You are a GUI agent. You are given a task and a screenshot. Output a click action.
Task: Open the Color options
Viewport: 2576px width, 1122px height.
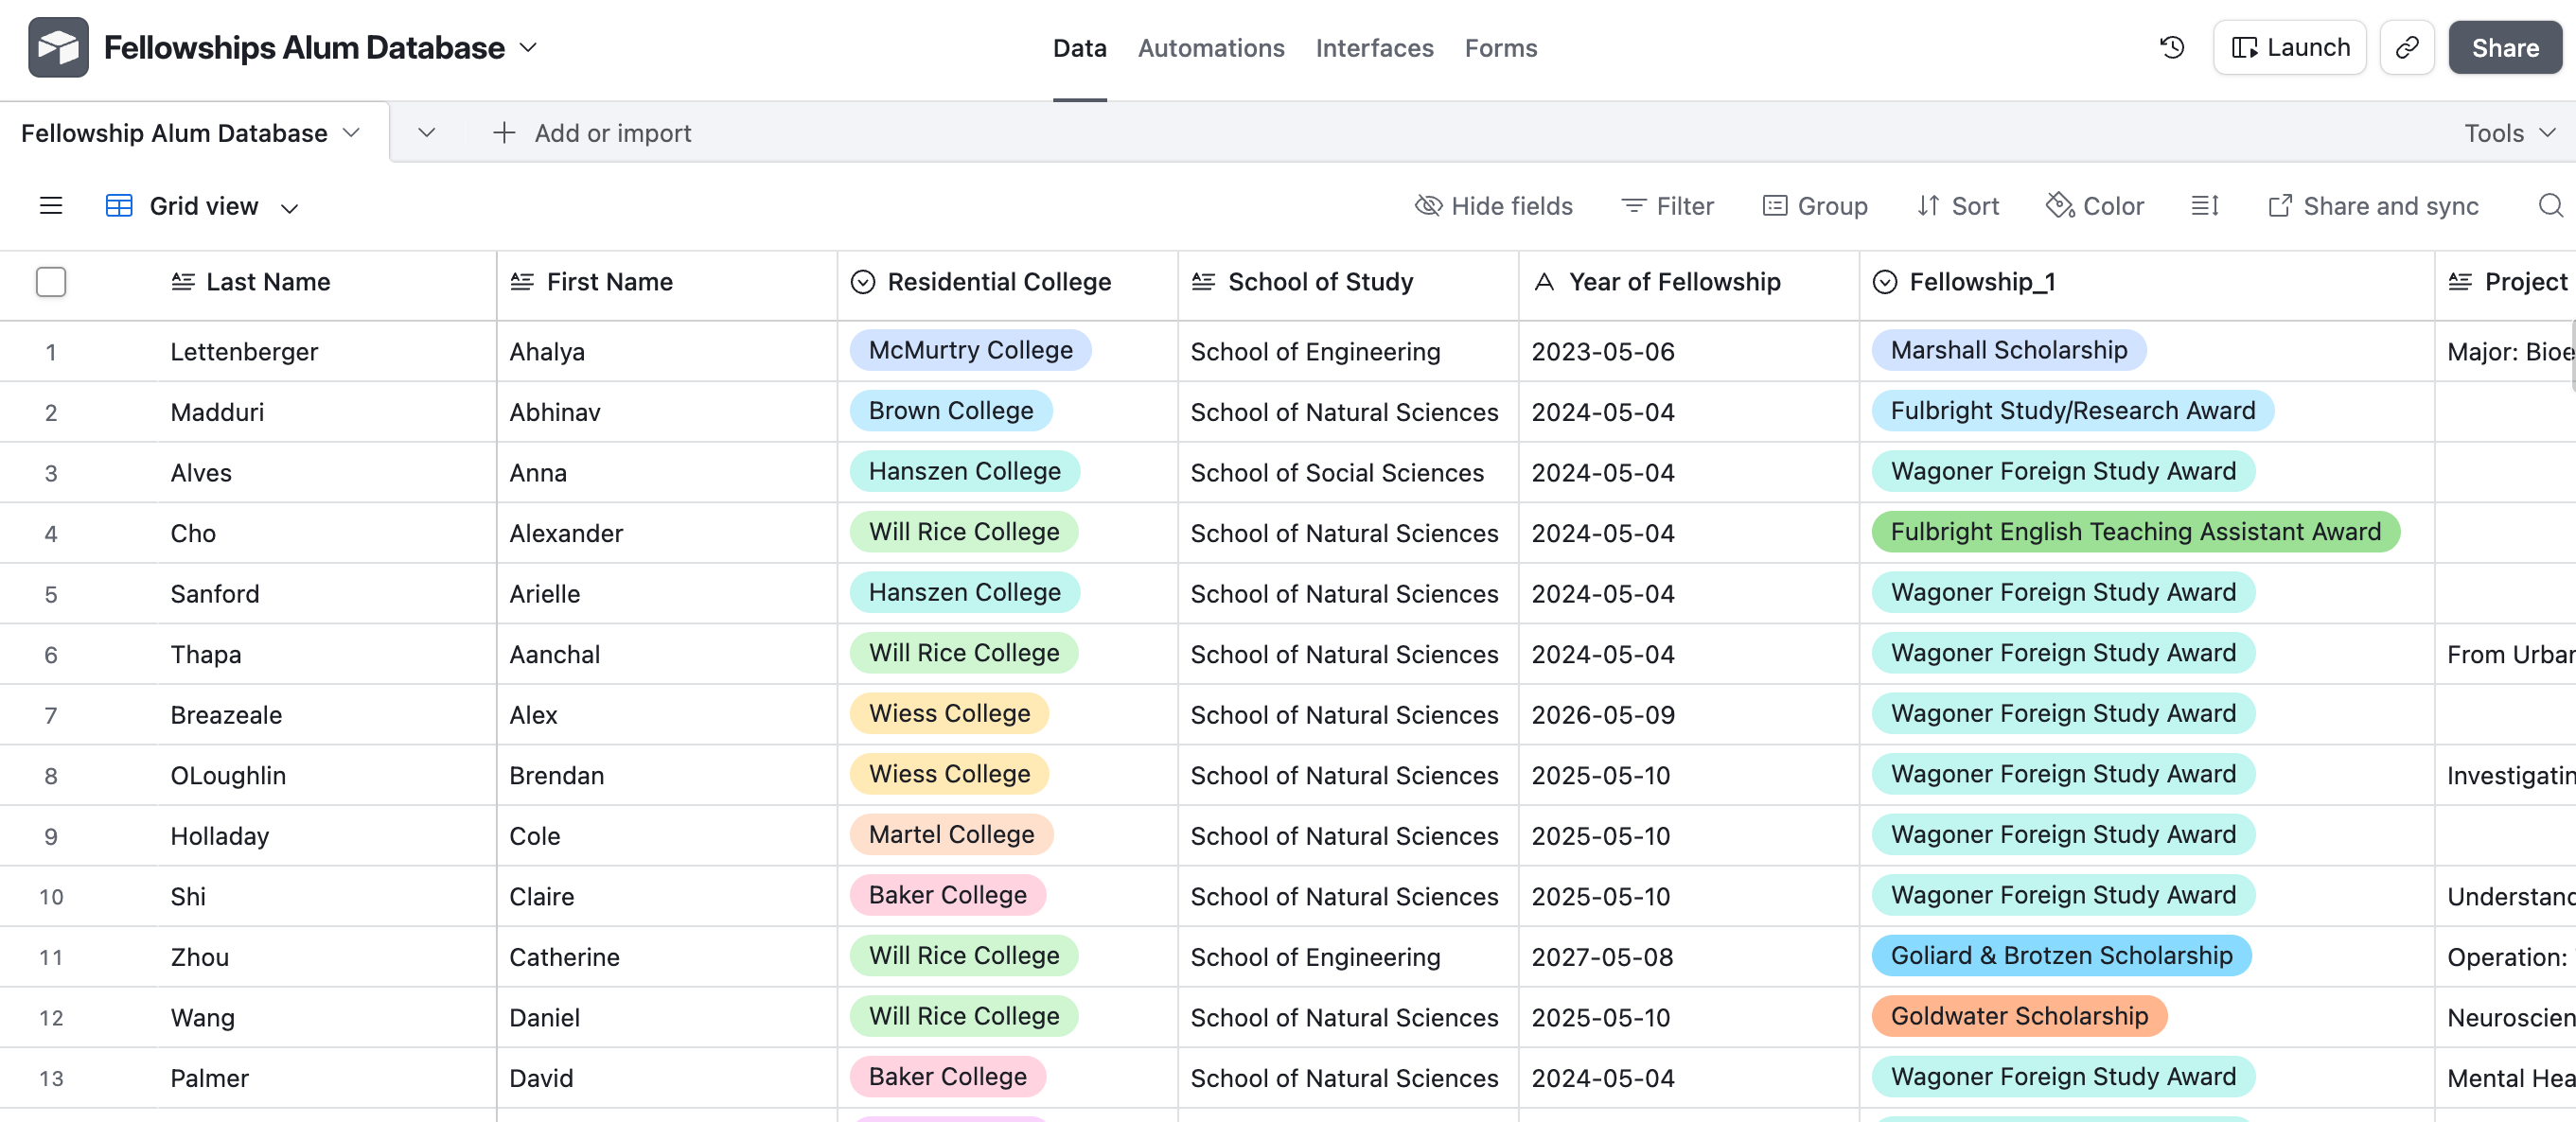pyautogui.click(x=2095, y=205)
